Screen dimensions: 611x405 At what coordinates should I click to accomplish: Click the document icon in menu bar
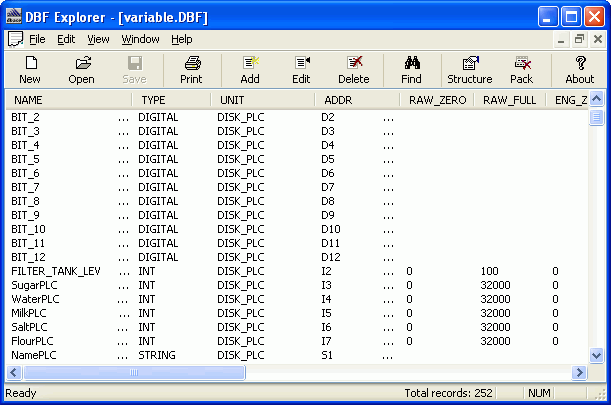click(x=16, y=39)
